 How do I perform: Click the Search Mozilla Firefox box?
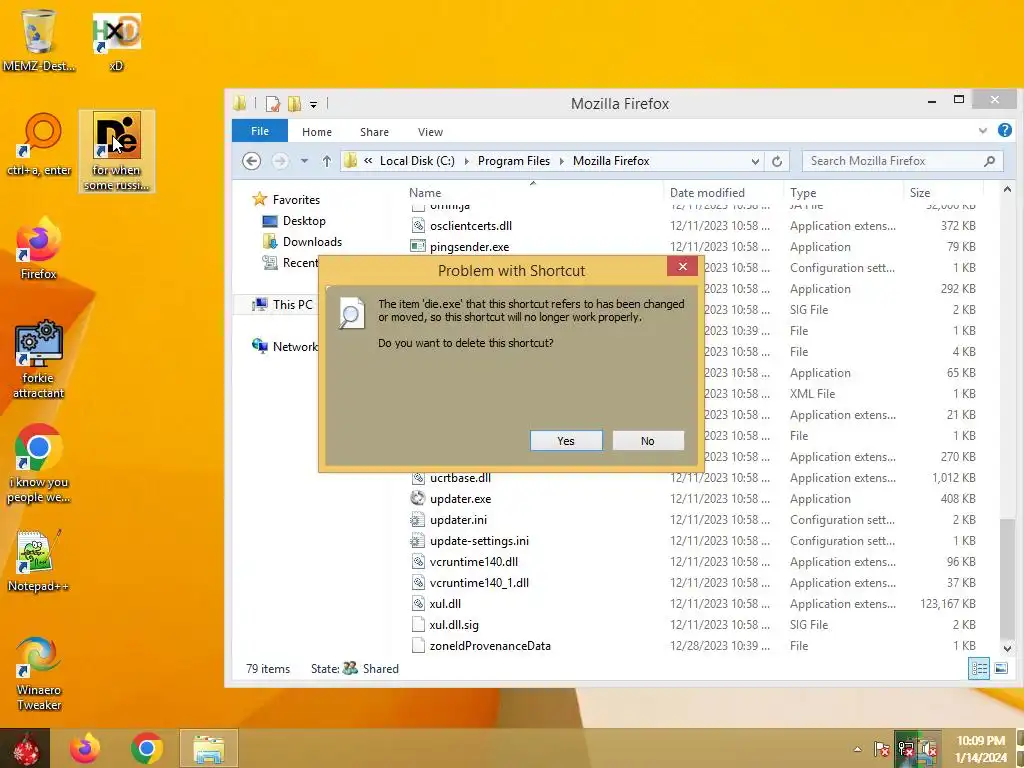pyautogui.click(x=903, y=161)
